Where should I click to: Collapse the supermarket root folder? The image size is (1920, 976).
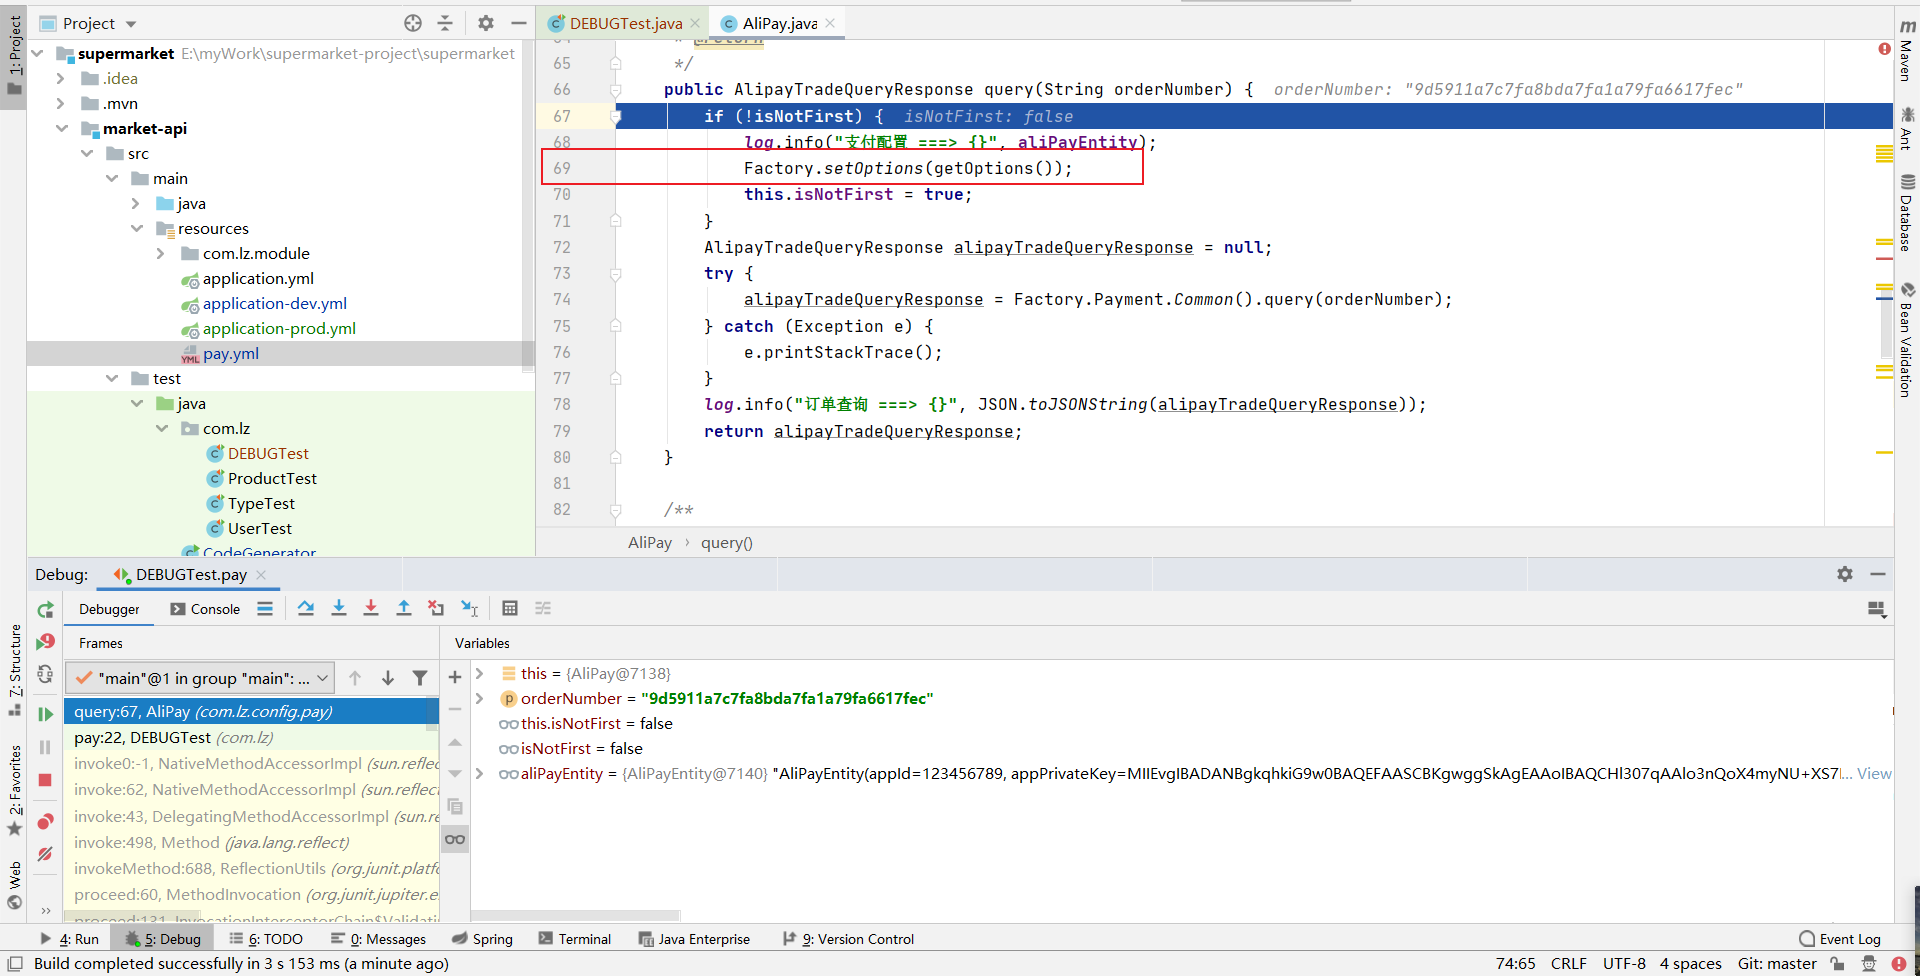click(38, 53)
